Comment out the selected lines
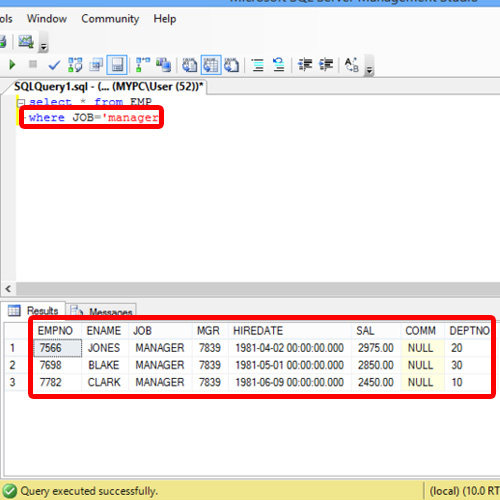This screenshot has height=500, width=500. (x=258, y=65)
